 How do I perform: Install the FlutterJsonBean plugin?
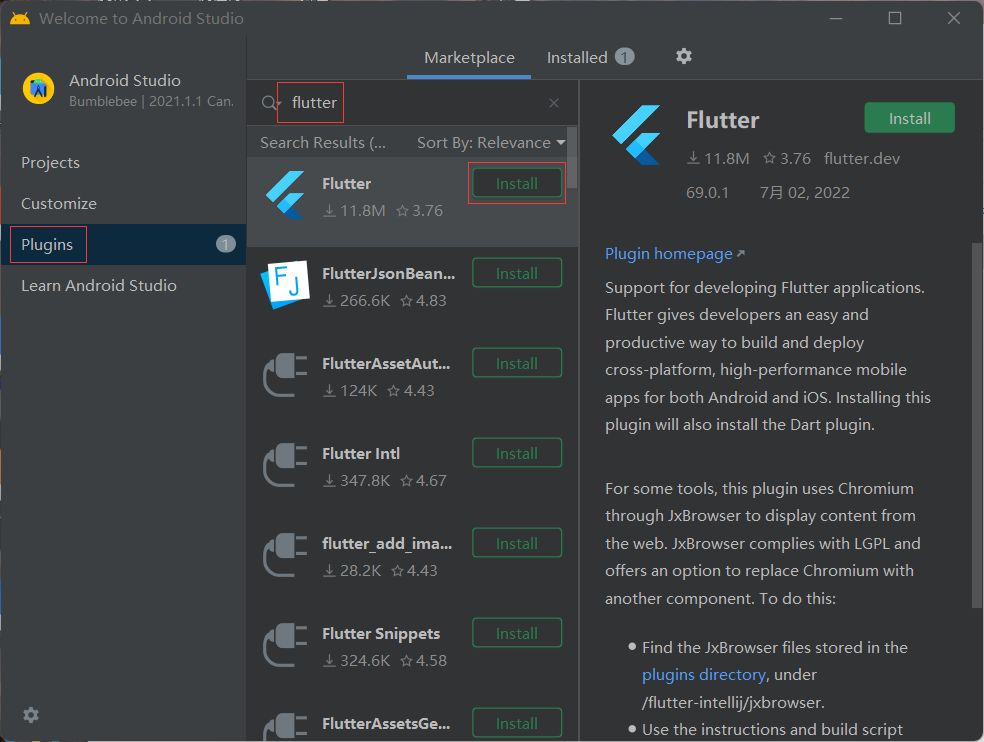(516, 273)
